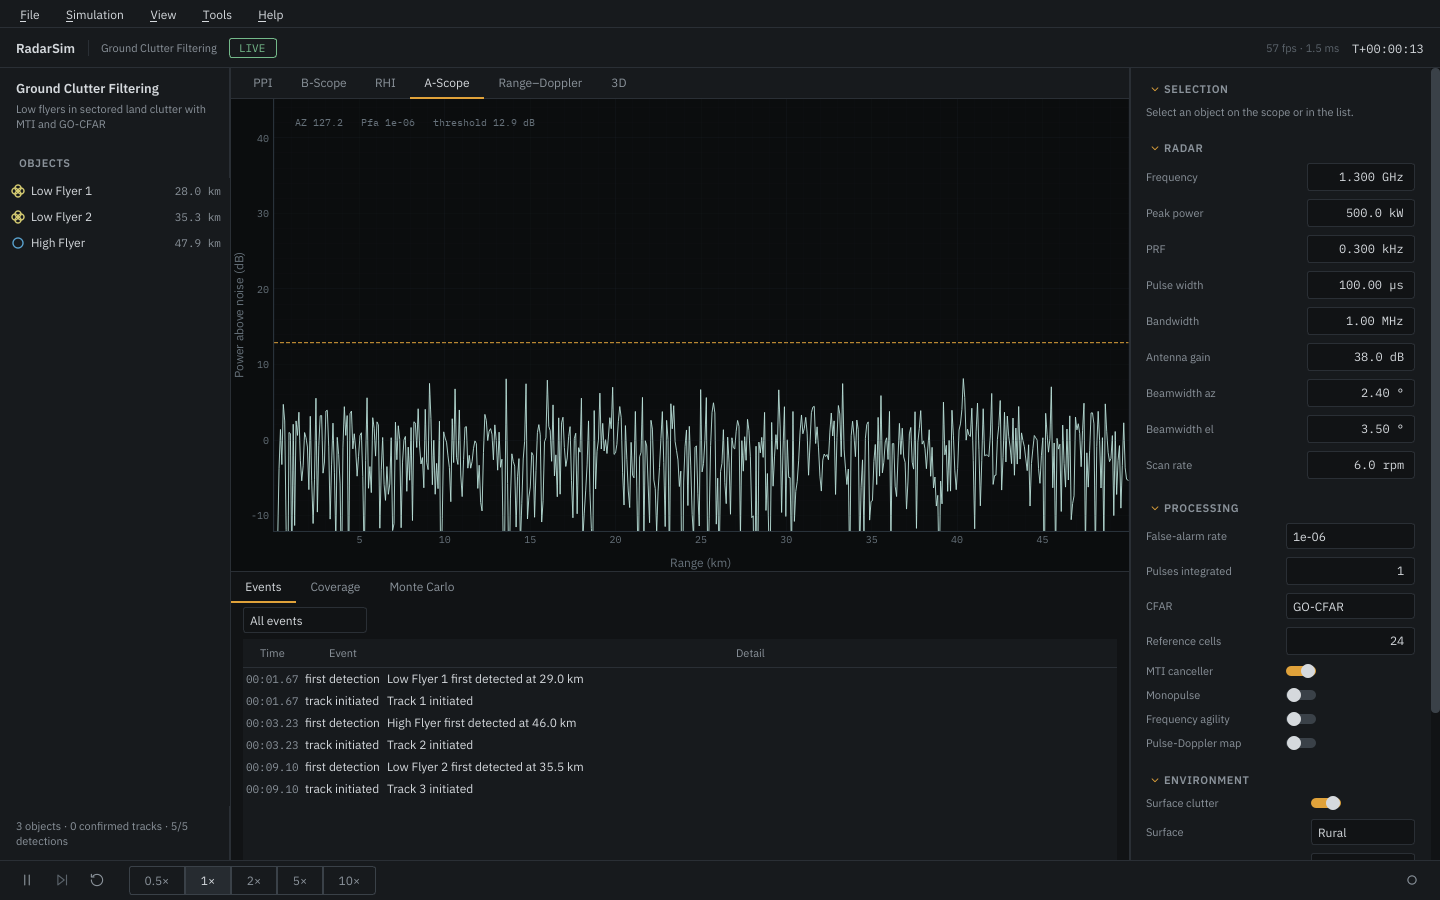Click the Scan rate input field
The image size is (1440, 900).
click(x=1361, y=465)
